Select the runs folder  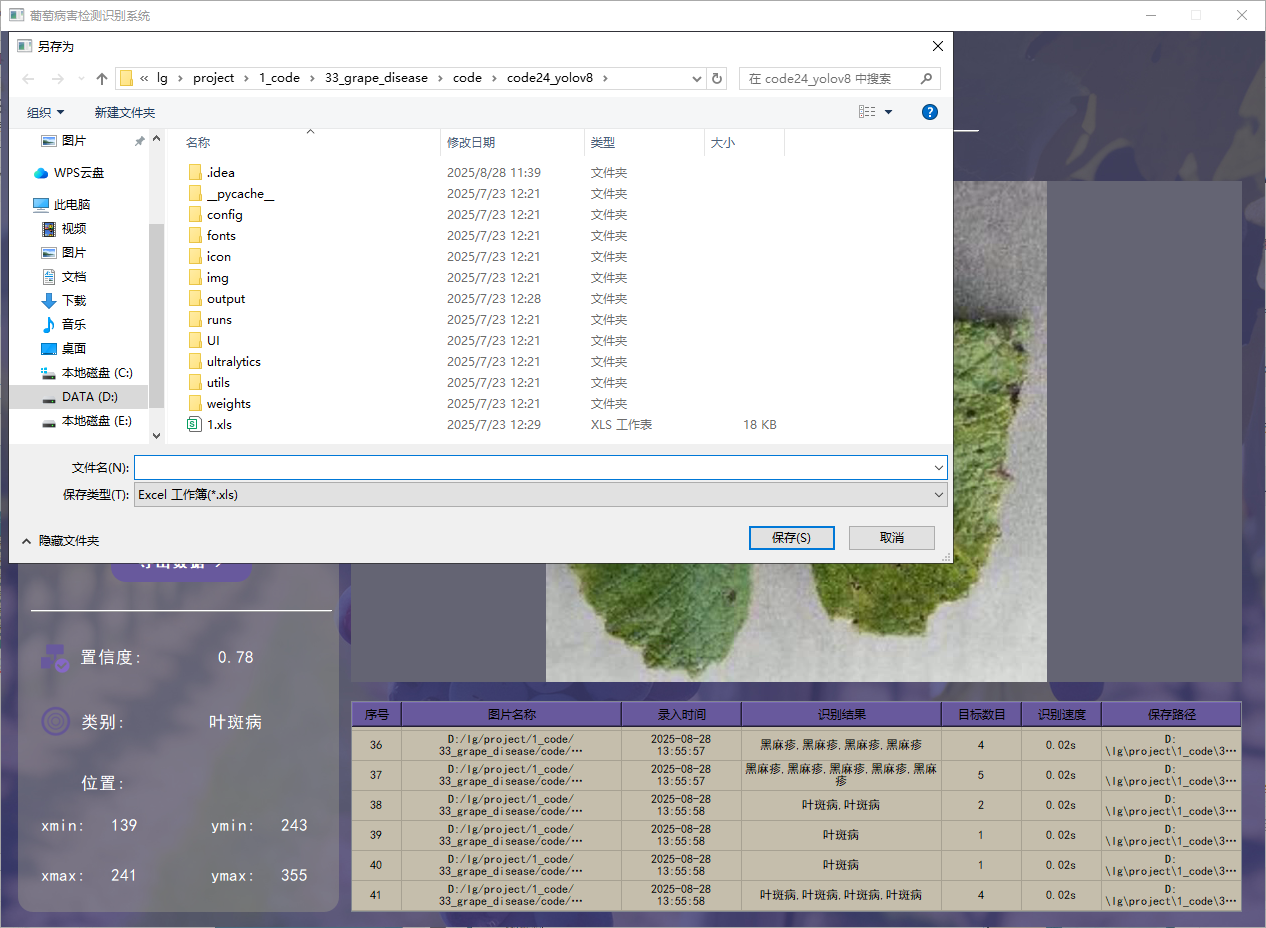tap(210, 320)
